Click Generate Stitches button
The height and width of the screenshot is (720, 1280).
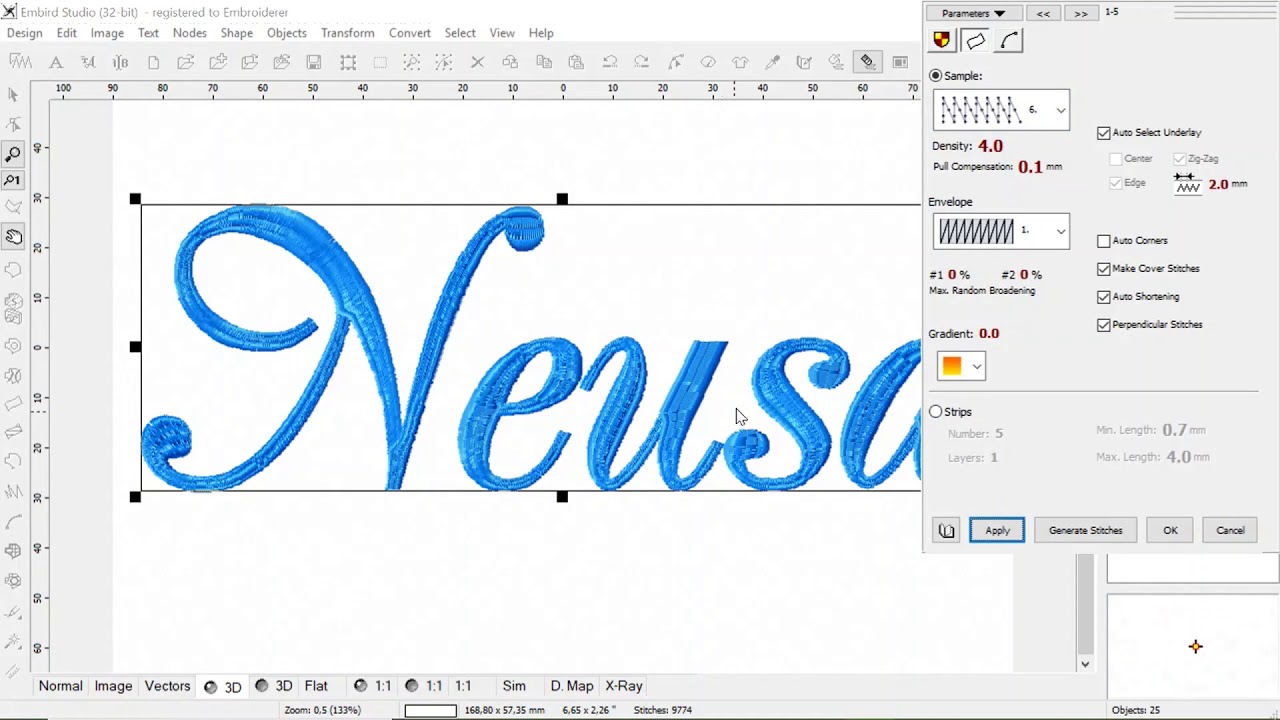tap(1085, 530)
